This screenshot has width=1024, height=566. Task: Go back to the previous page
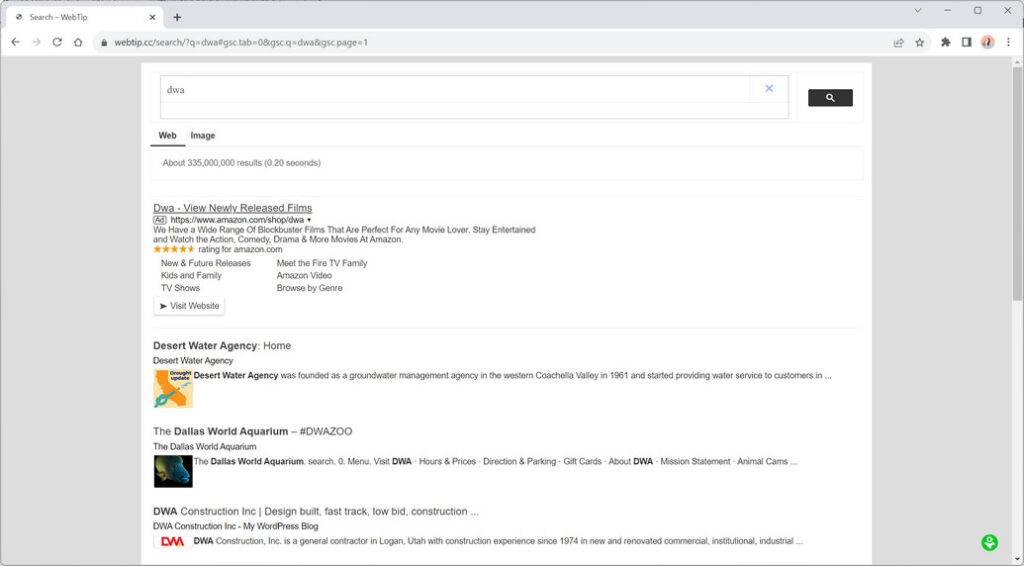(x=16, y=42)
